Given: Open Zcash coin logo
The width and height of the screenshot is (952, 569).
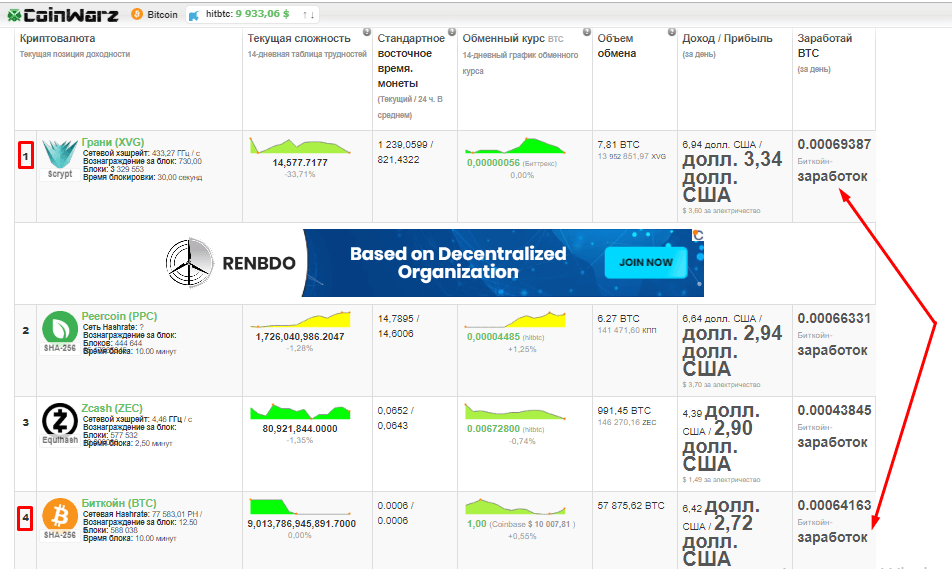Looking at the screenshot, I should click(60, 420).
